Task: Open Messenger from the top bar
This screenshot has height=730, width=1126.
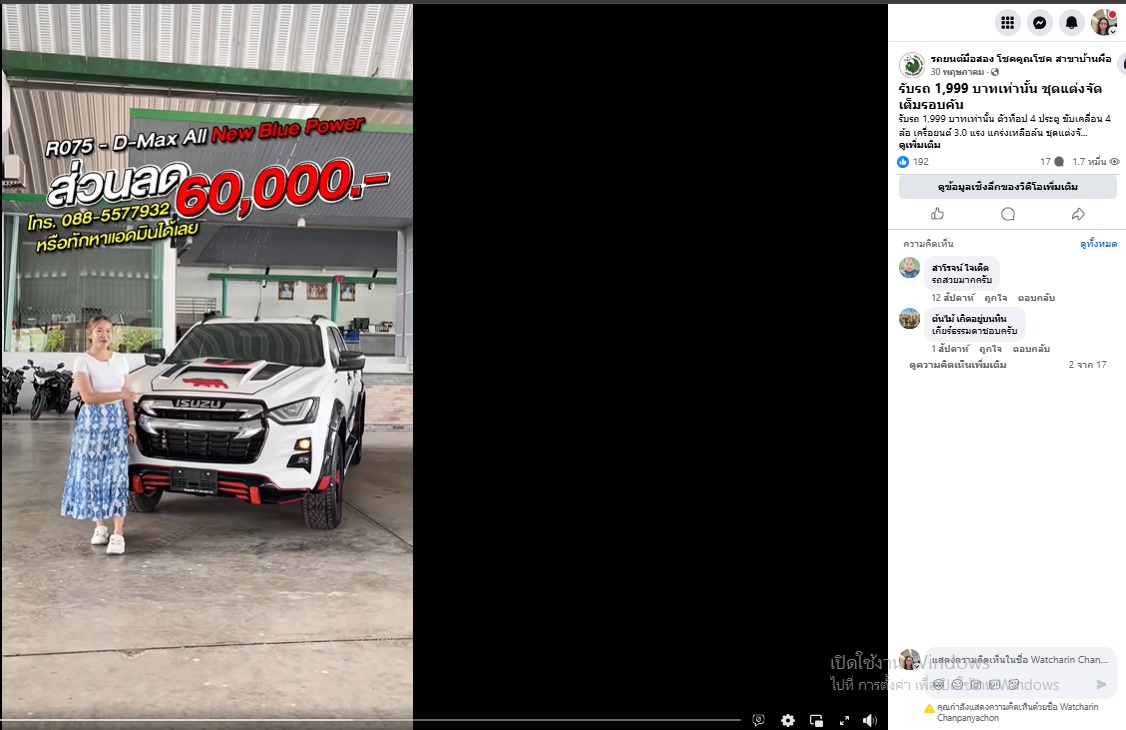Action: click(1039, 23)
